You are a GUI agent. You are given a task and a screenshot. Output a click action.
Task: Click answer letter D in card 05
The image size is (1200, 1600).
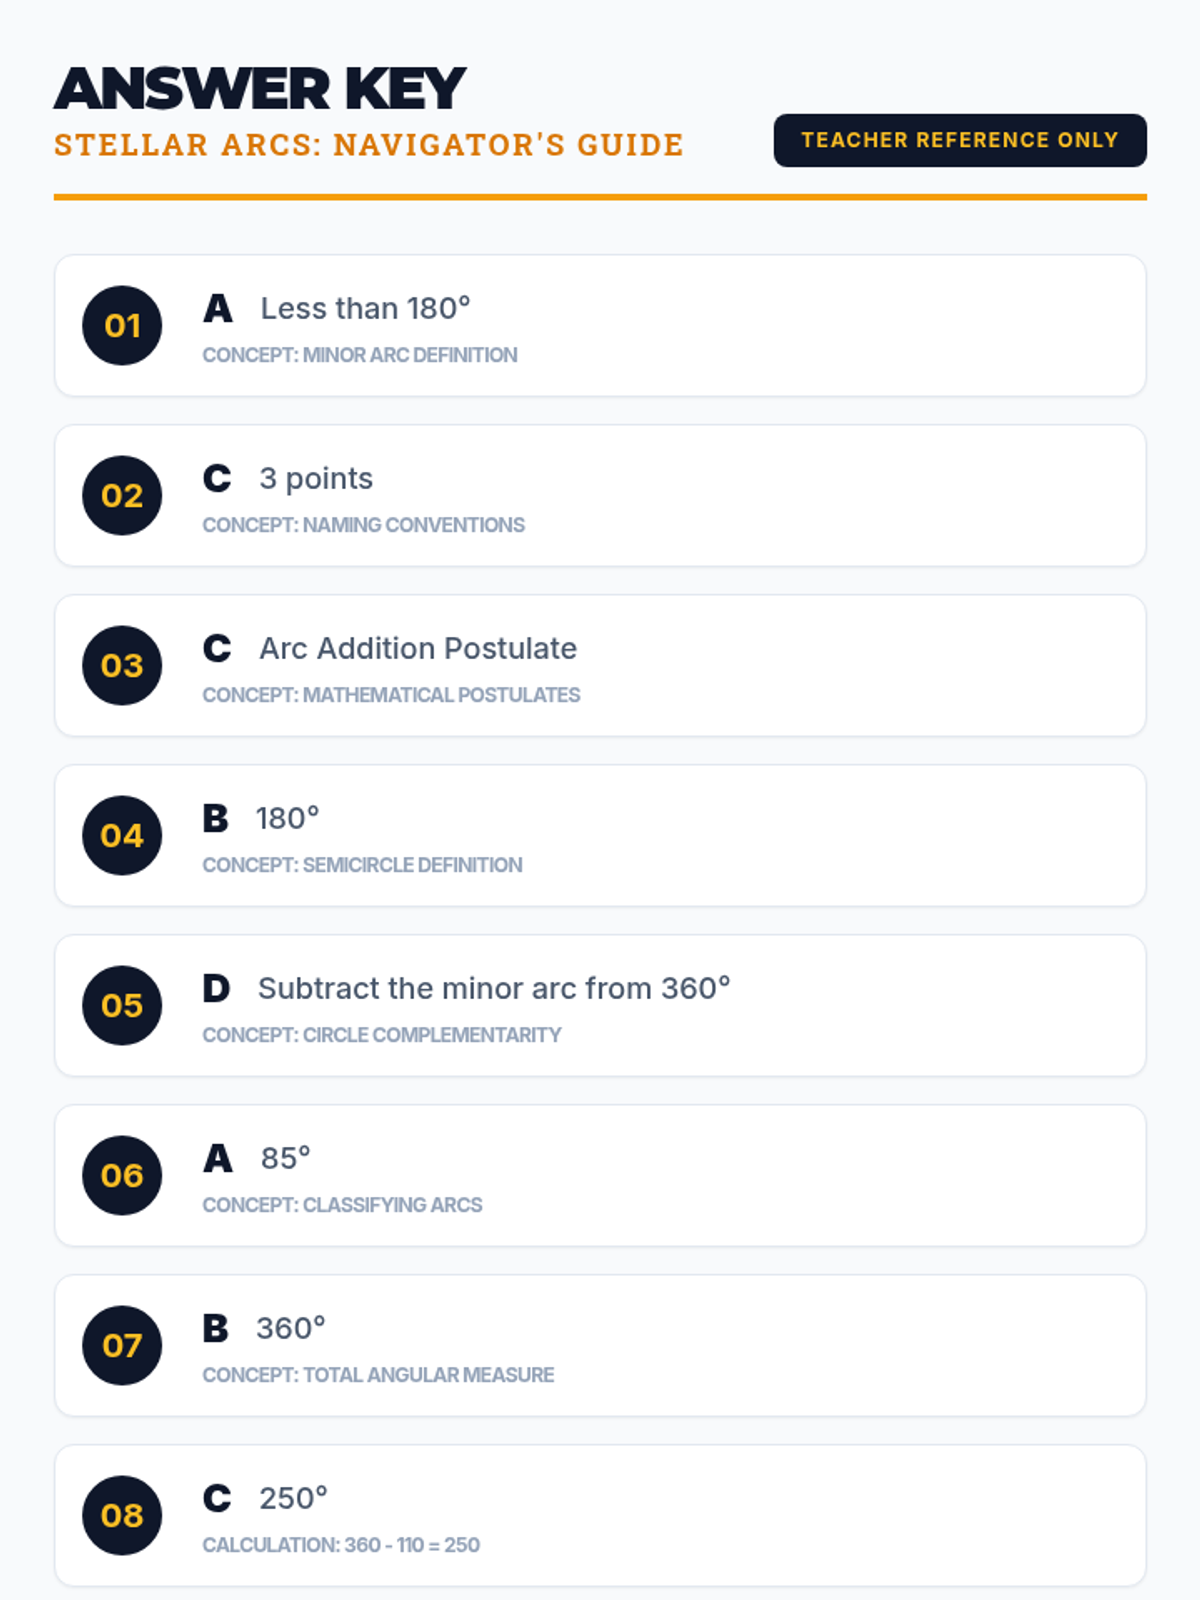point(216,989)
